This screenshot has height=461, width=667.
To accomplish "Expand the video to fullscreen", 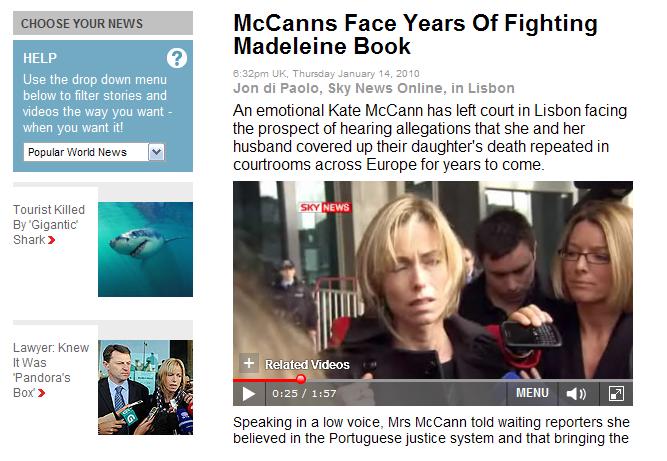I will click(x=616, y=394).
